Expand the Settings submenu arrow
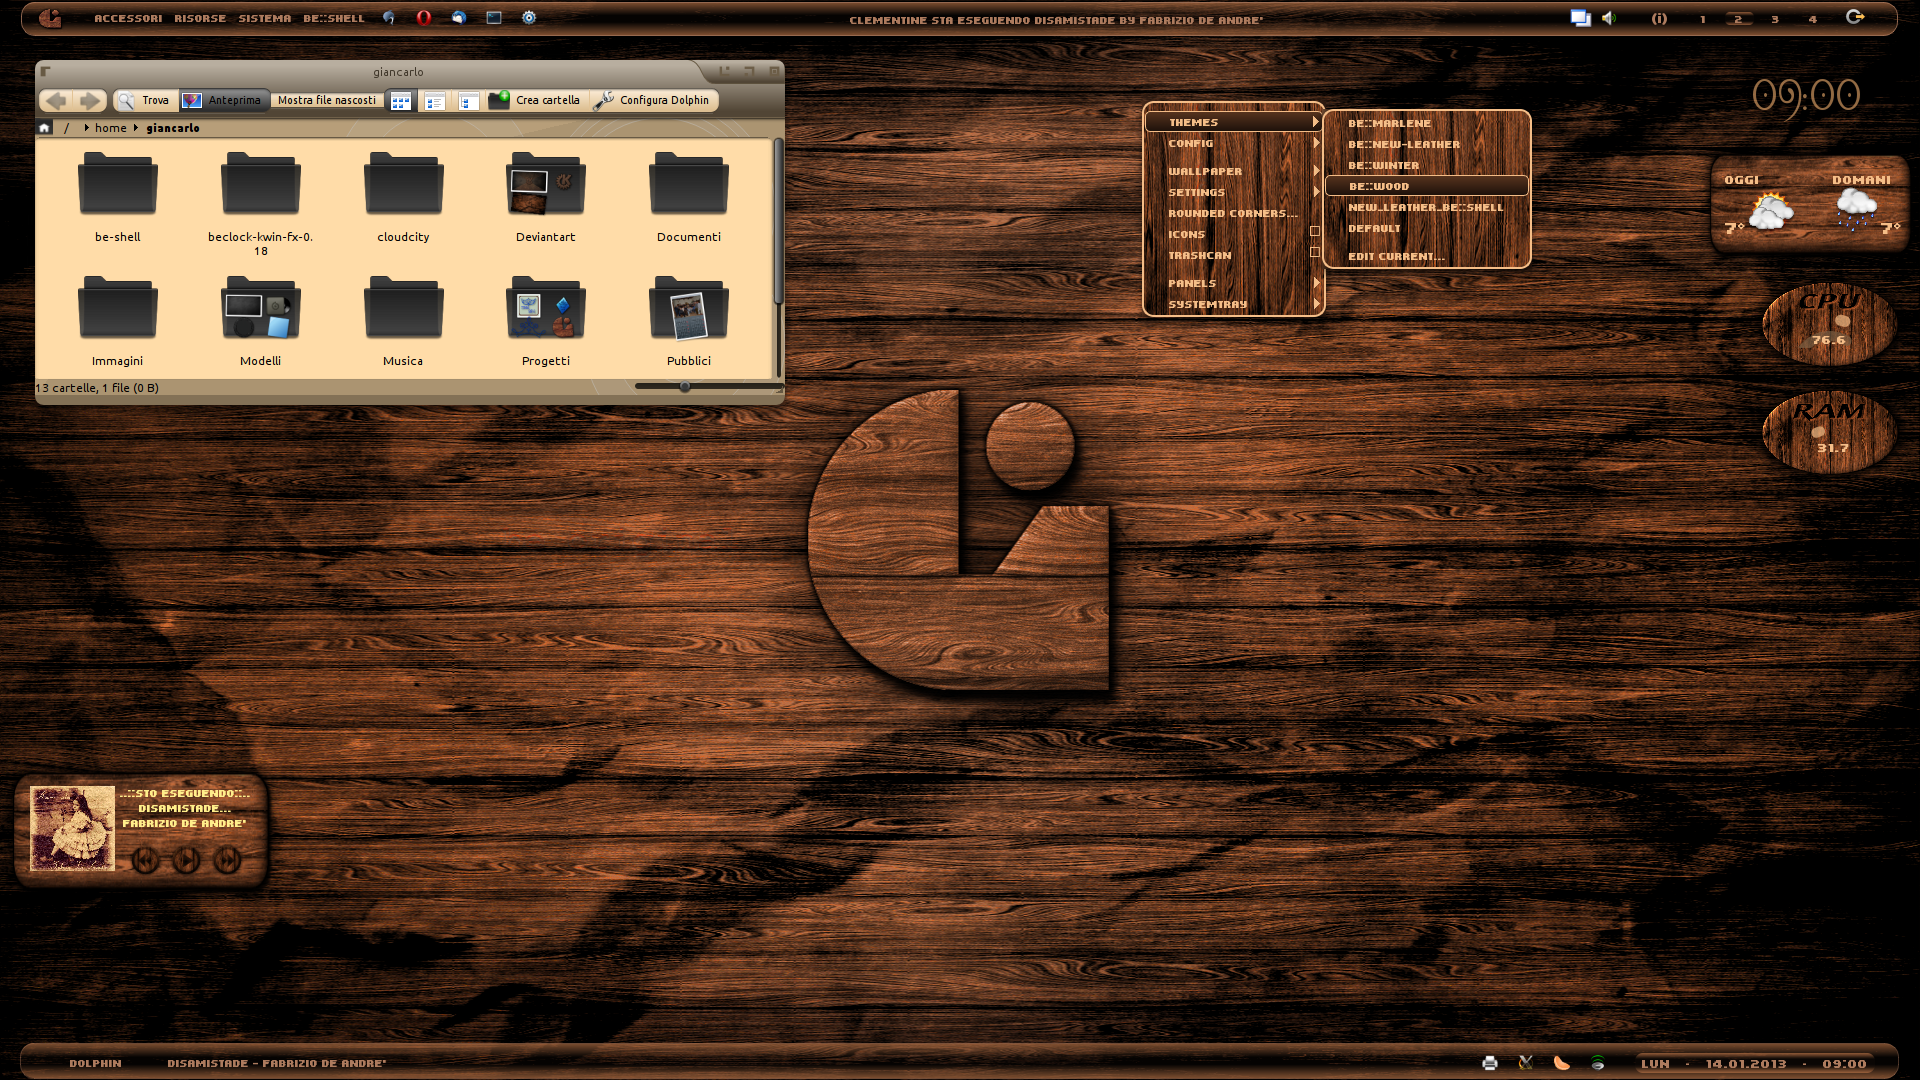 point(1316,192)
